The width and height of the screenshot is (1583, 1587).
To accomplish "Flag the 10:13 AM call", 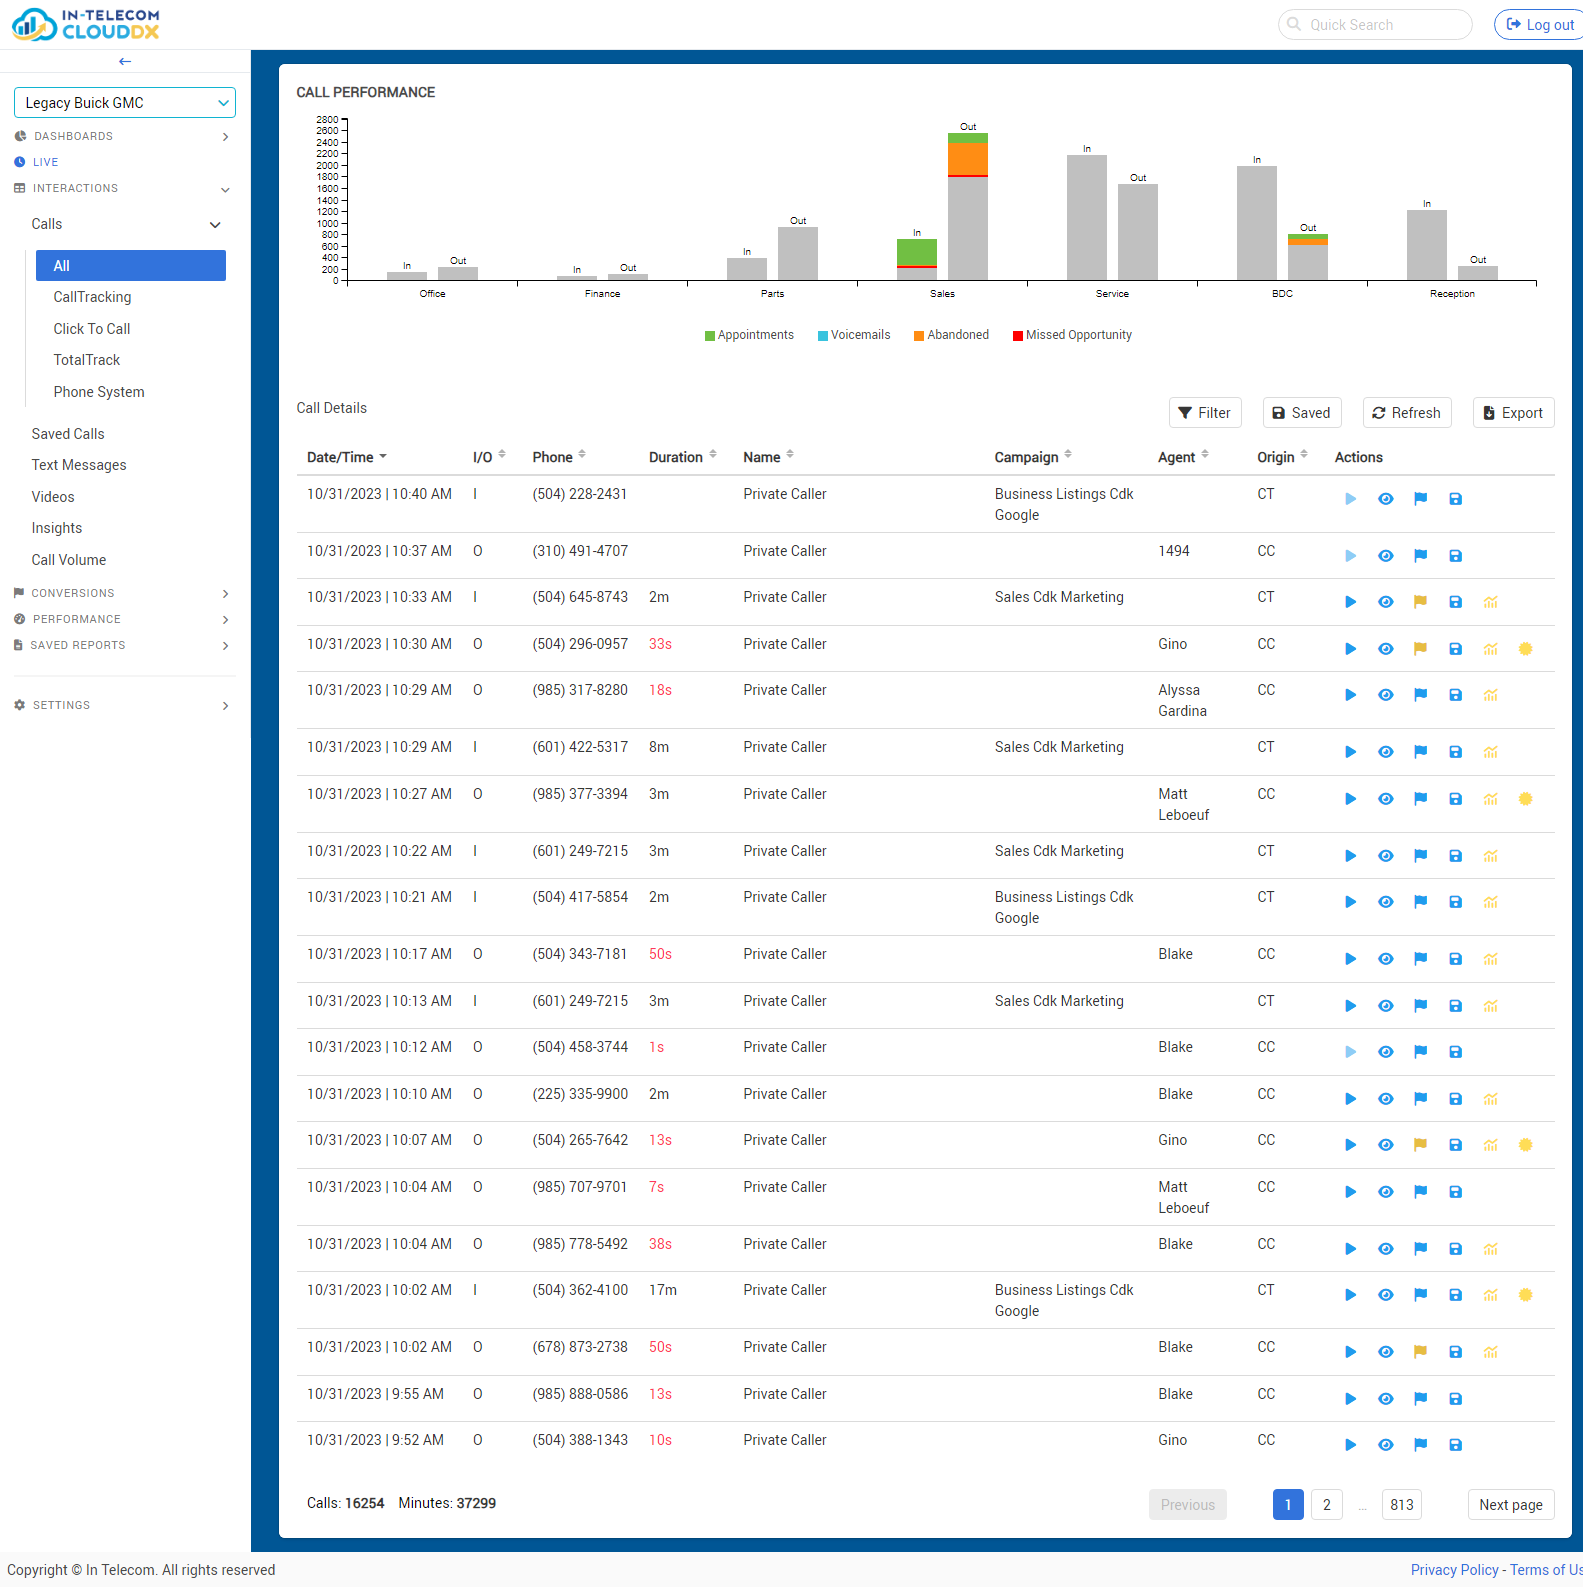I will point(1420,1006).
